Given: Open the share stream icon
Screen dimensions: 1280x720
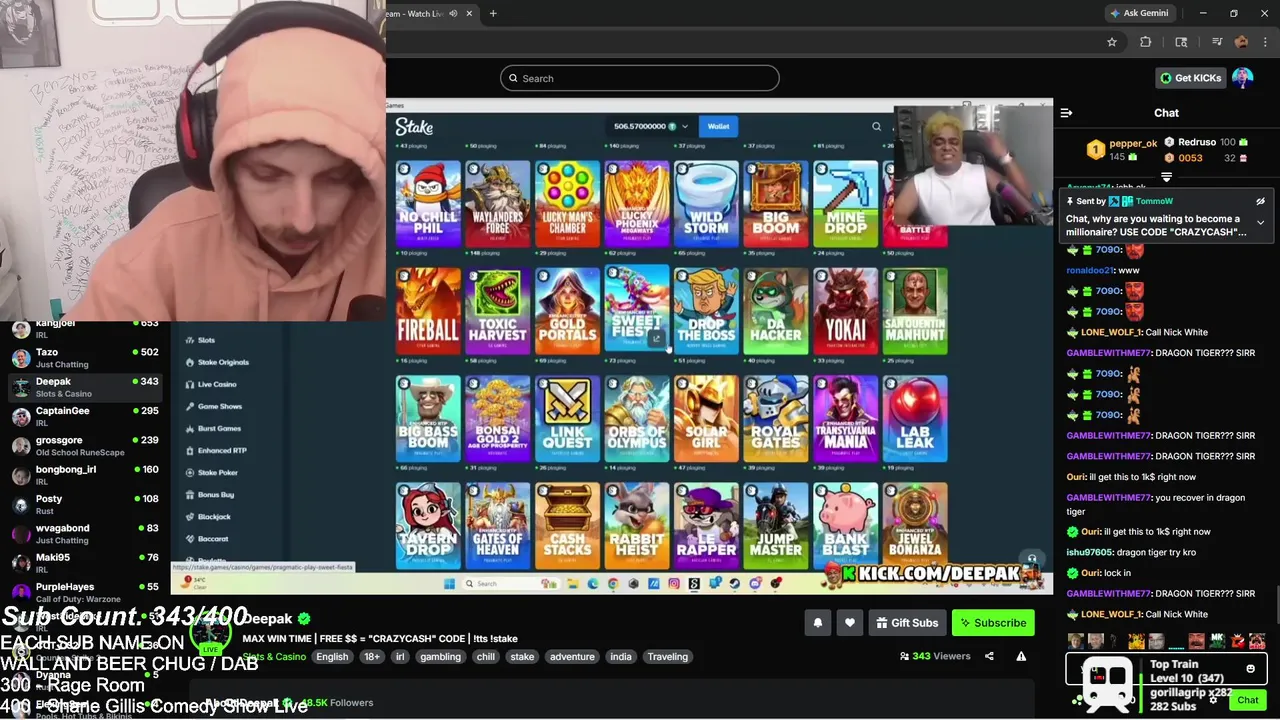Looking at the screenshot, I should tap(989, 656).
